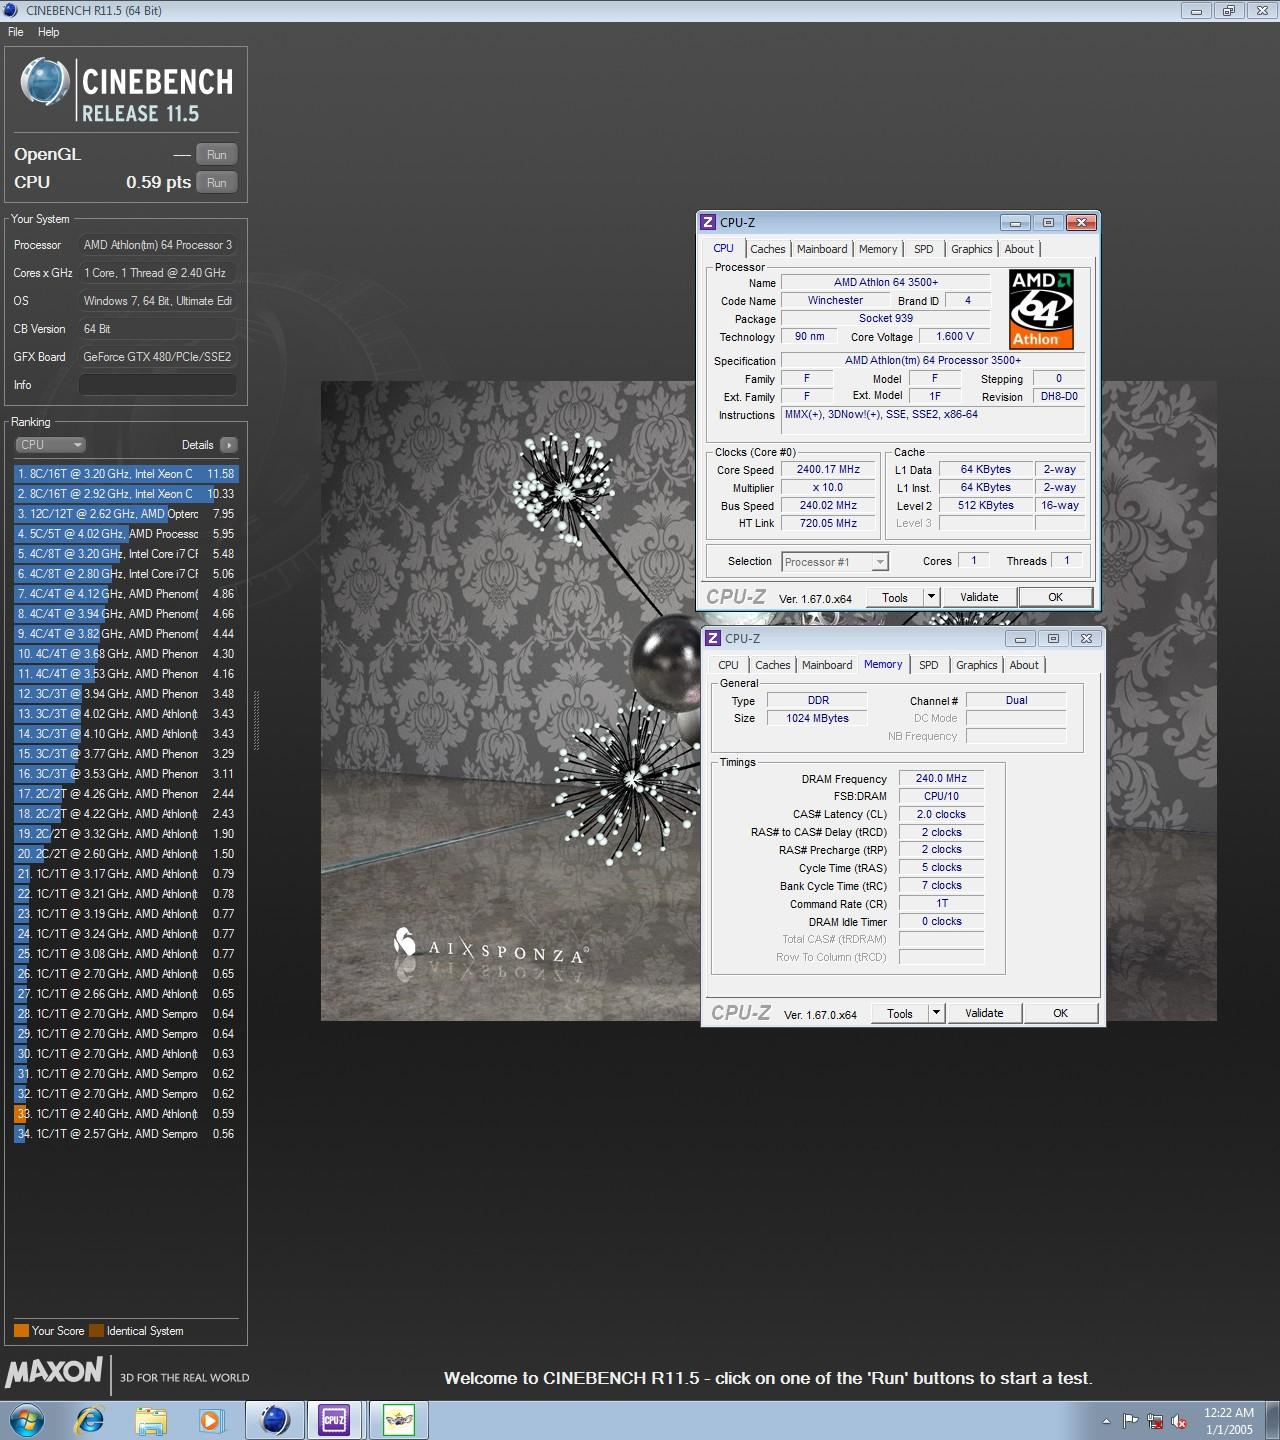
Task: Click Tools button in upper CPU-Z window
Action: point(895,597)
